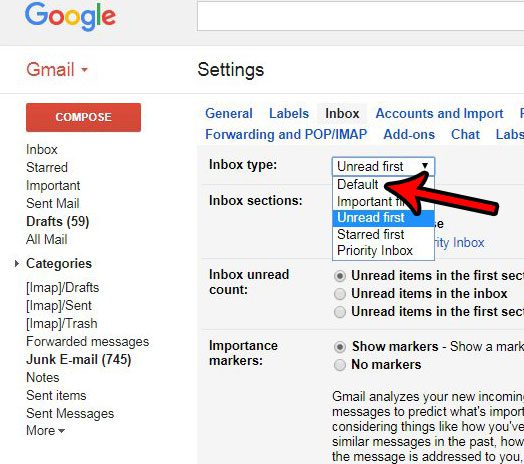Screen dimensions: 524x464
Task: Click the 'Inbox sections:' label
Action: (256, 201)
